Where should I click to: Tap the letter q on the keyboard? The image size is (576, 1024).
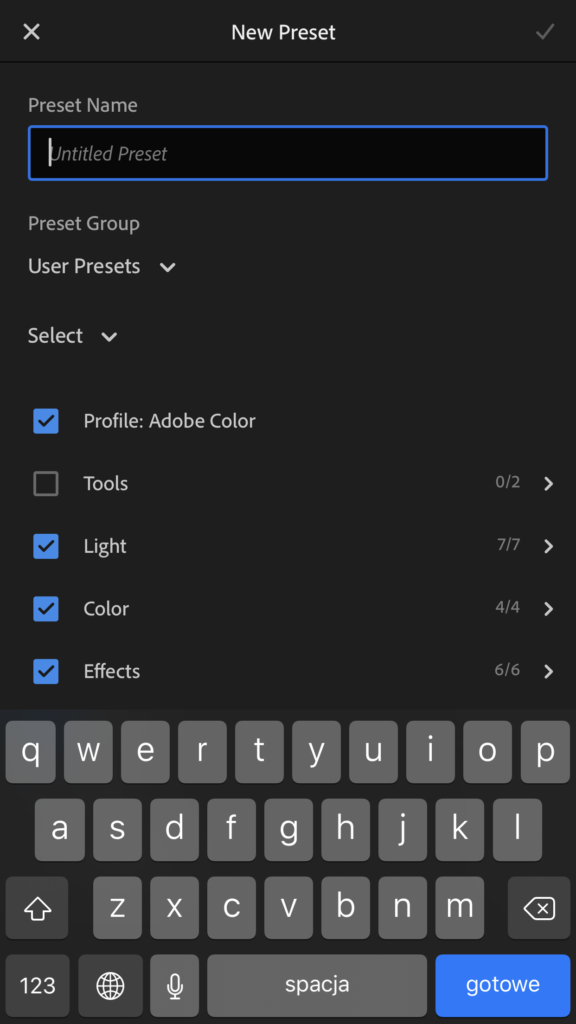point(30,752)
